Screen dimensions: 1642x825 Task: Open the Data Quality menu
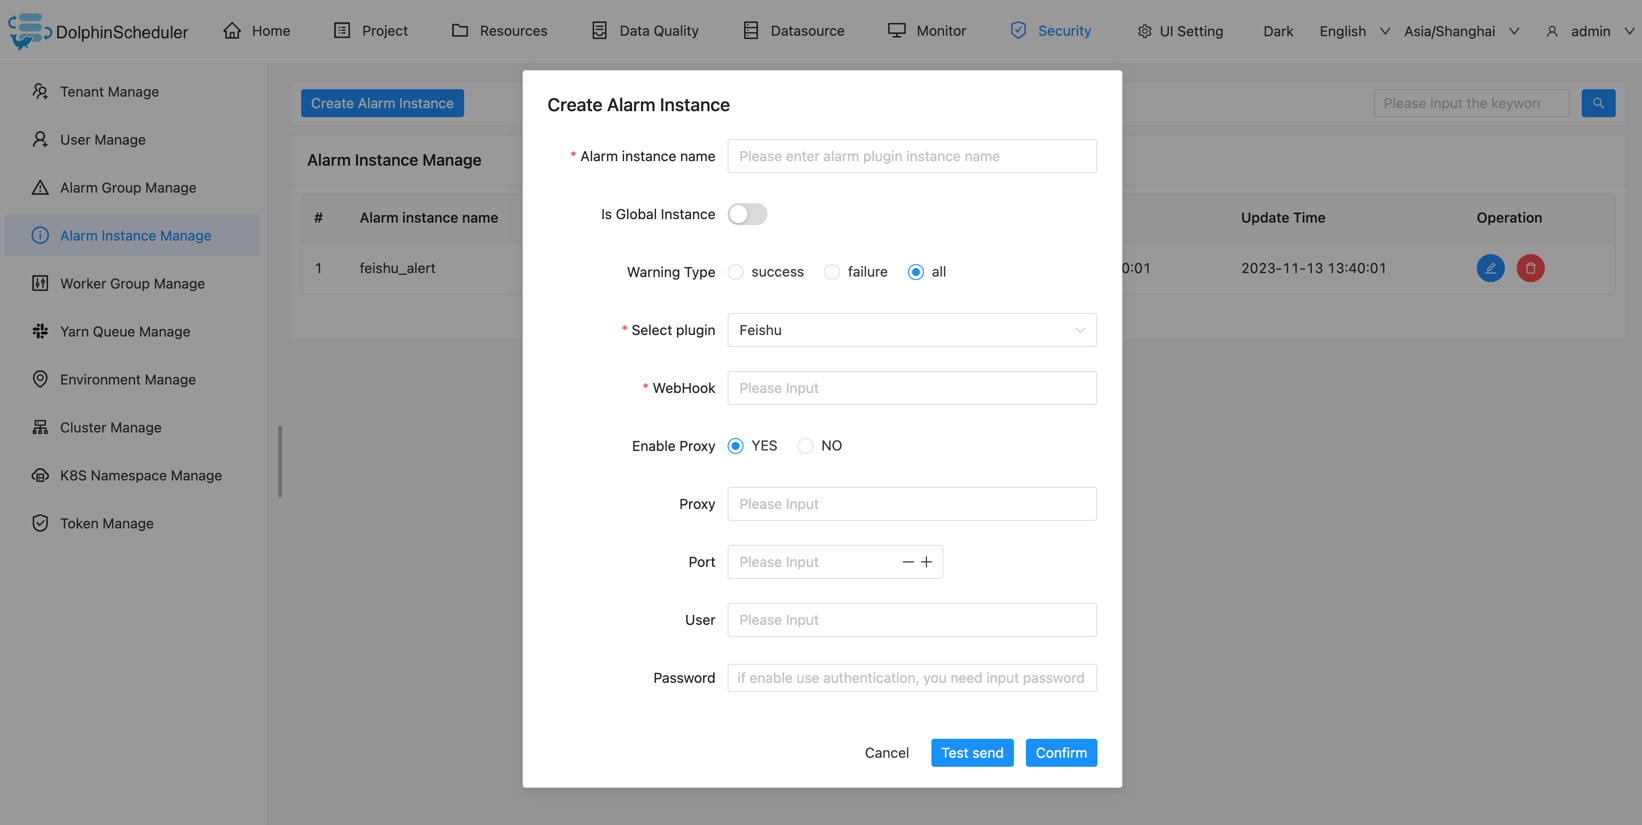645,31
